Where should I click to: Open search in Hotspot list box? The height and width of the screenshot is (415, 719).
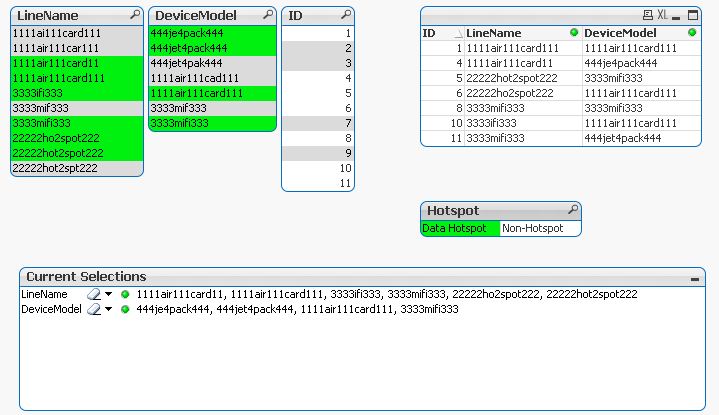[573, 210]
